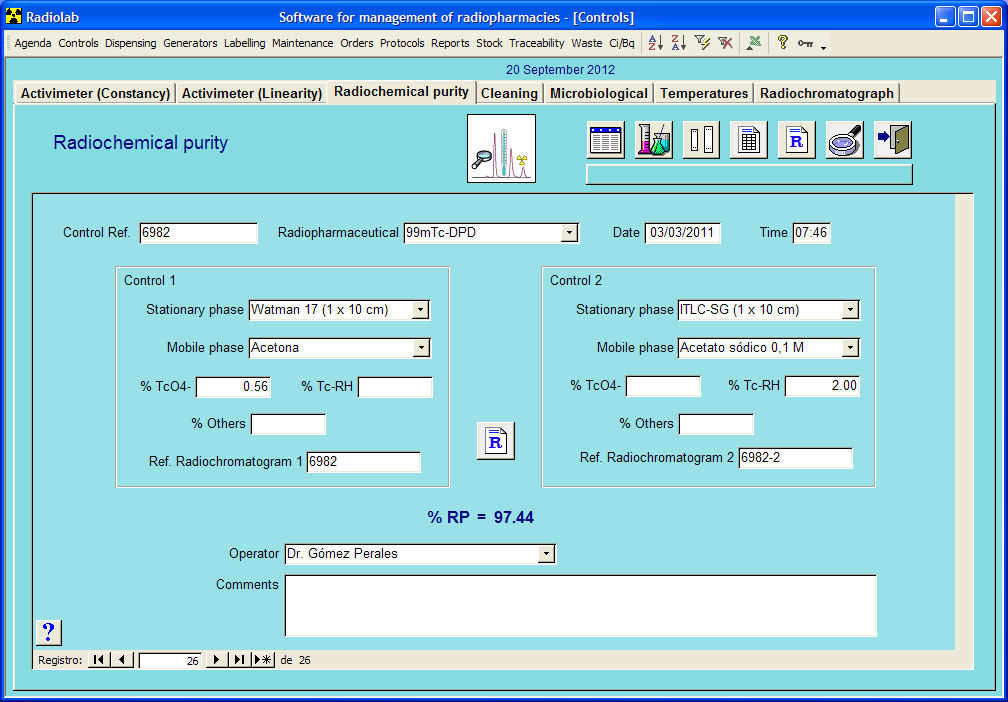The height and width of the screenshot is (702, 1008).
Task: Expand the Control 1 Stationary phase dropdown
Action: [422, 310]
